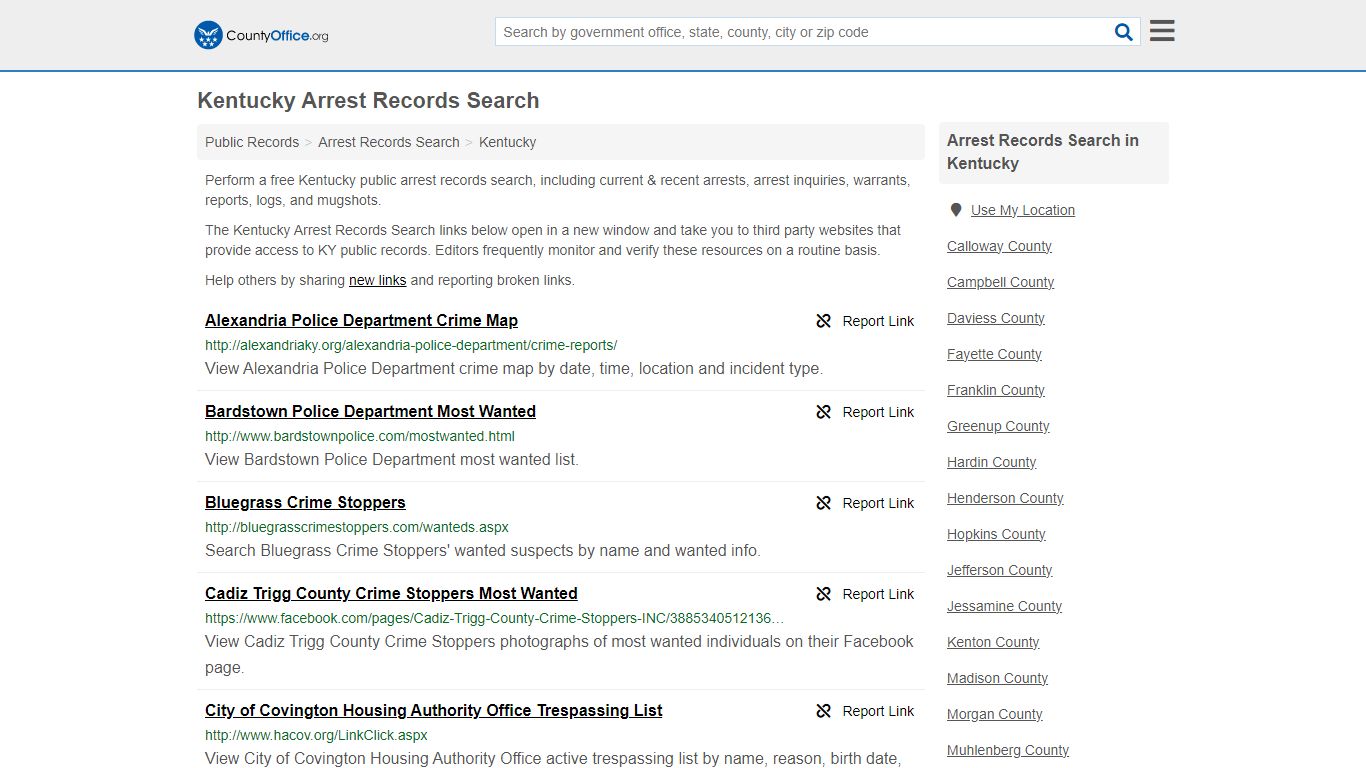Go to Arrest Records Search breadcrumb
This screenshot has height=768, width=1366.
click(389, 142)
